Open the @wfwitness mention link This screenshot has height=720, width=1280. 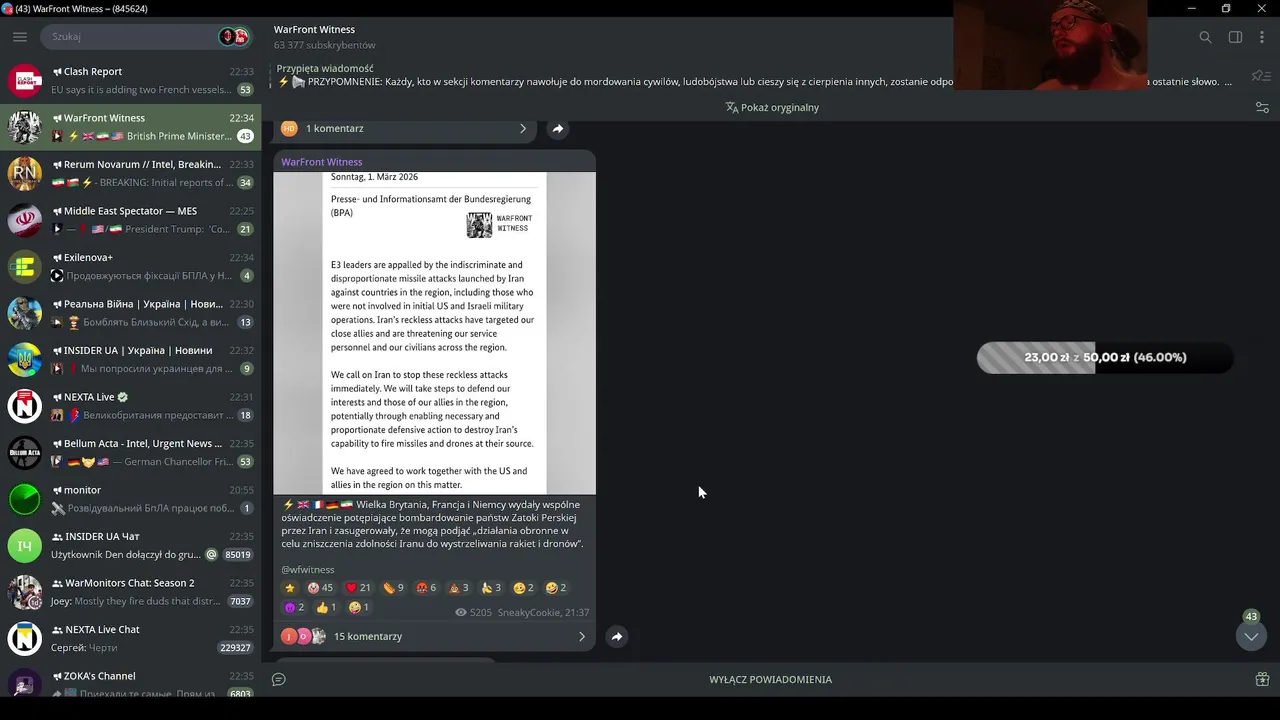[x=308, y=570]
